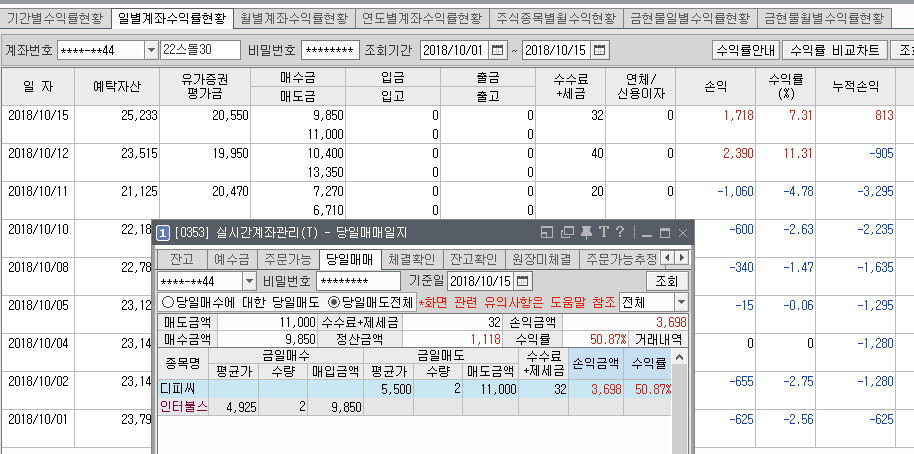The width and height of the screenshot is (914, 454).
Task: Click the 기준일 date field in popup
Action: 481,281
